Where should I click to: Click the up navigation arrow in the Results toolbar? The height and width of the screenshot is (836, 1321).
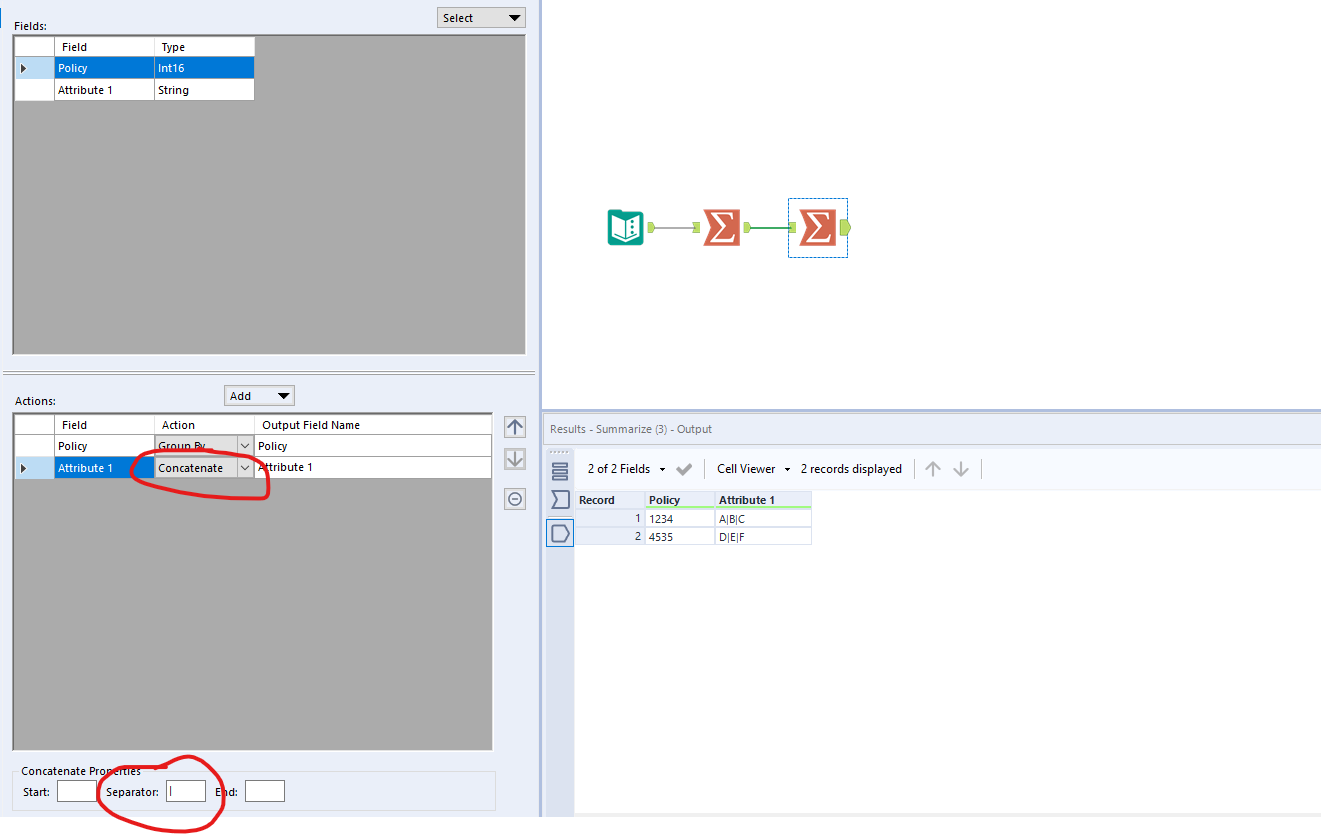click(x=932, y=468)
